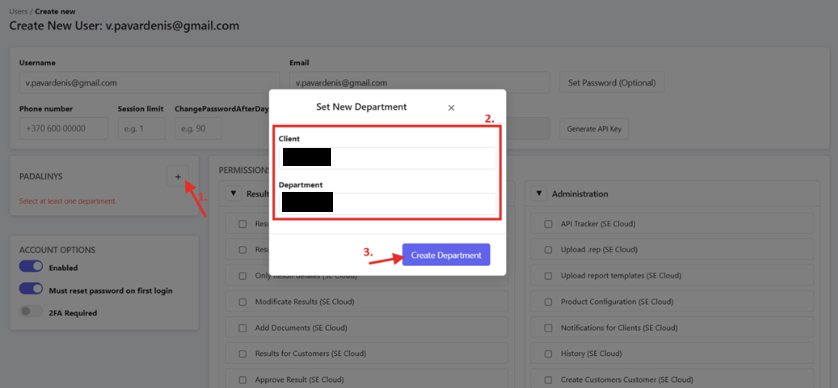
Task: Open the Users breadcrumb link
Action: pyautogui.click(x=18, y=11)
